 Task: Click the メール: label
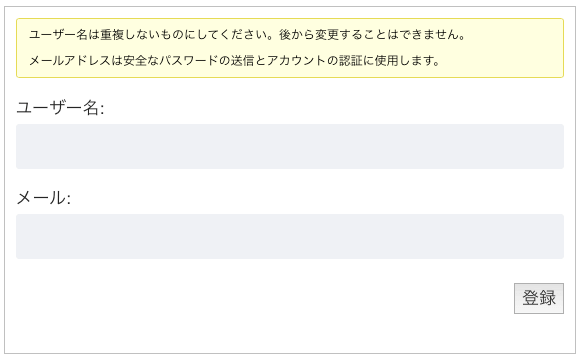44,197
